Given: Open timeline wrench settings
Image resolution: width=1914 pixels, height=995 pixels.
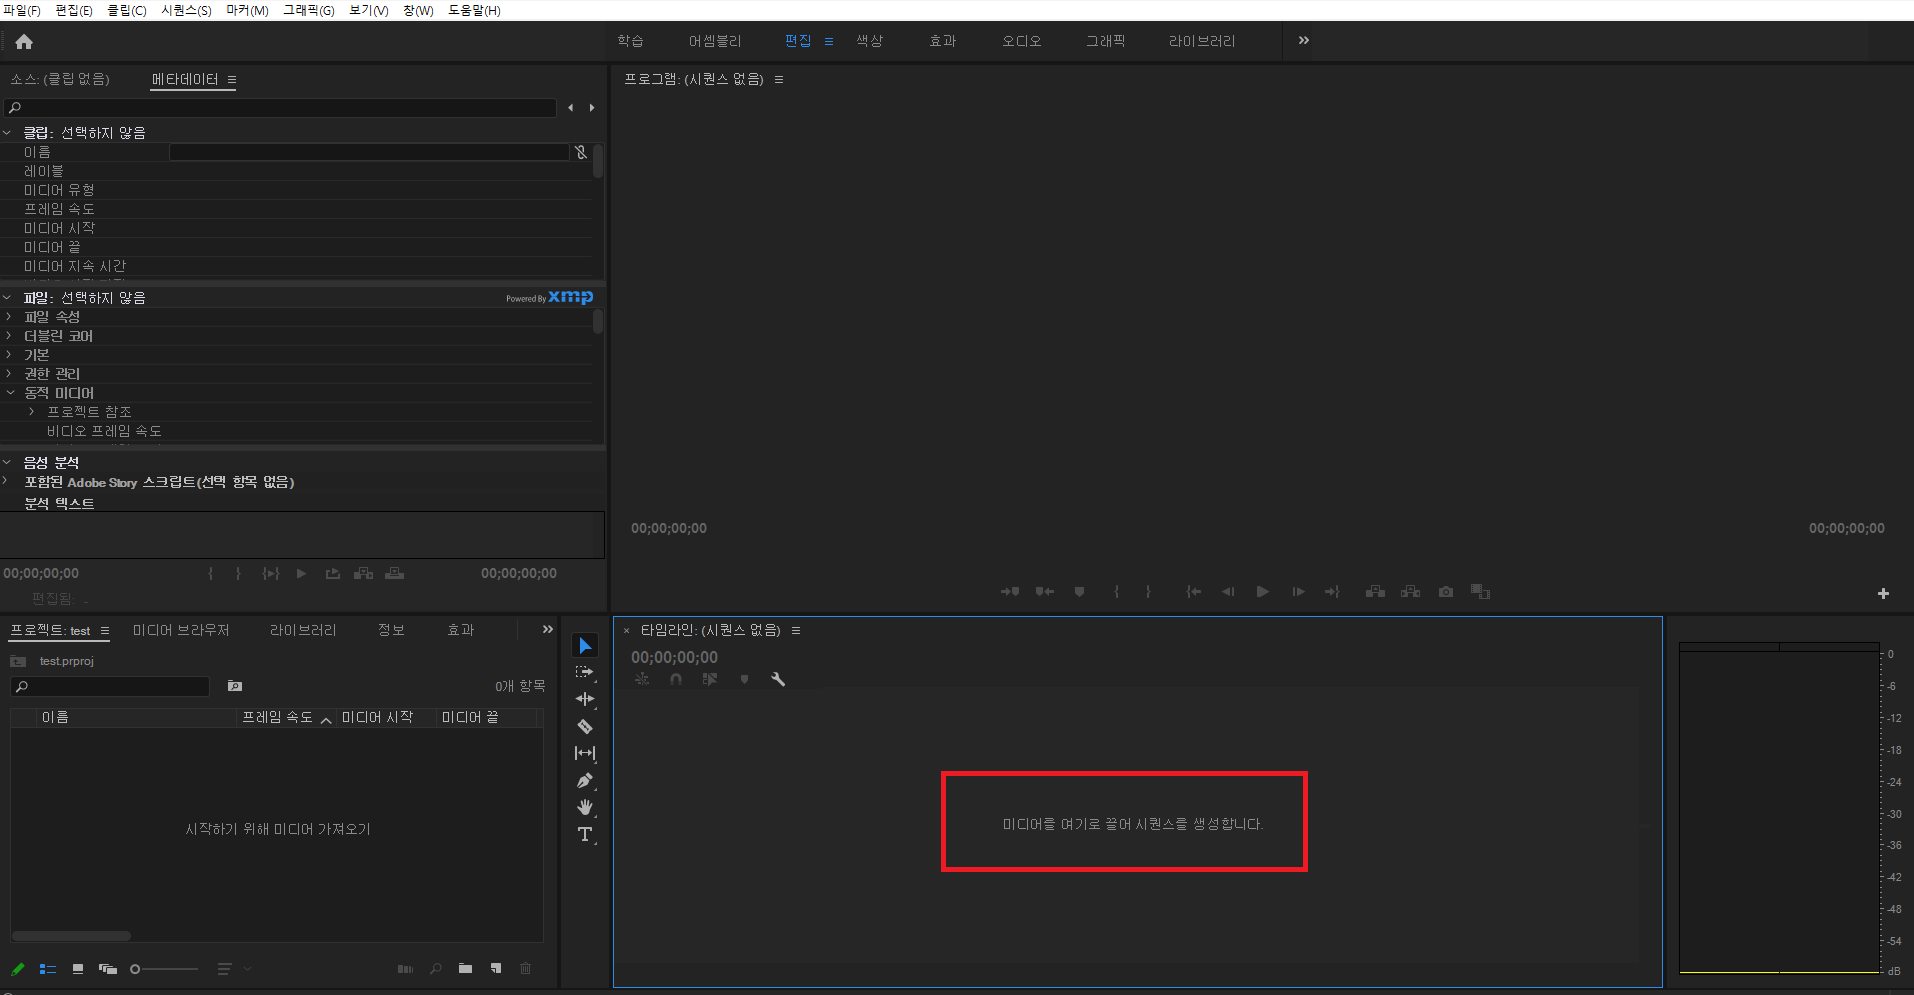Looking at the screenshot, I should (x=778, y=679).
